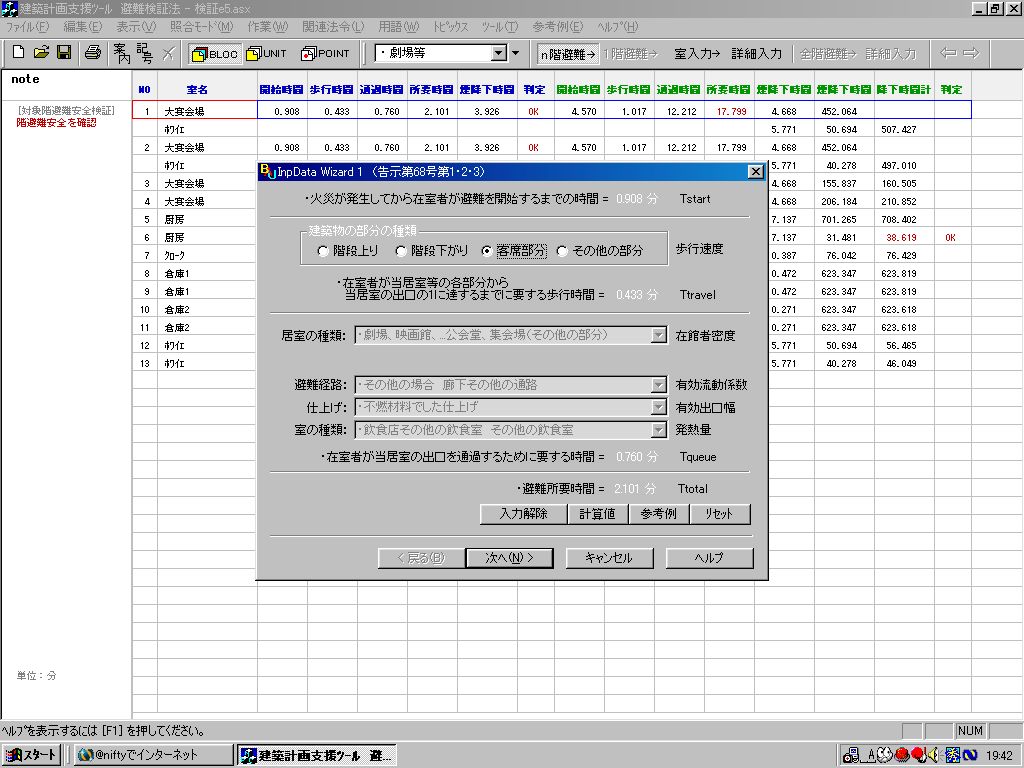Click the volume speaker tray icon
The height and width of the screenshot is (768, 1024).
[x=934, y=755]
